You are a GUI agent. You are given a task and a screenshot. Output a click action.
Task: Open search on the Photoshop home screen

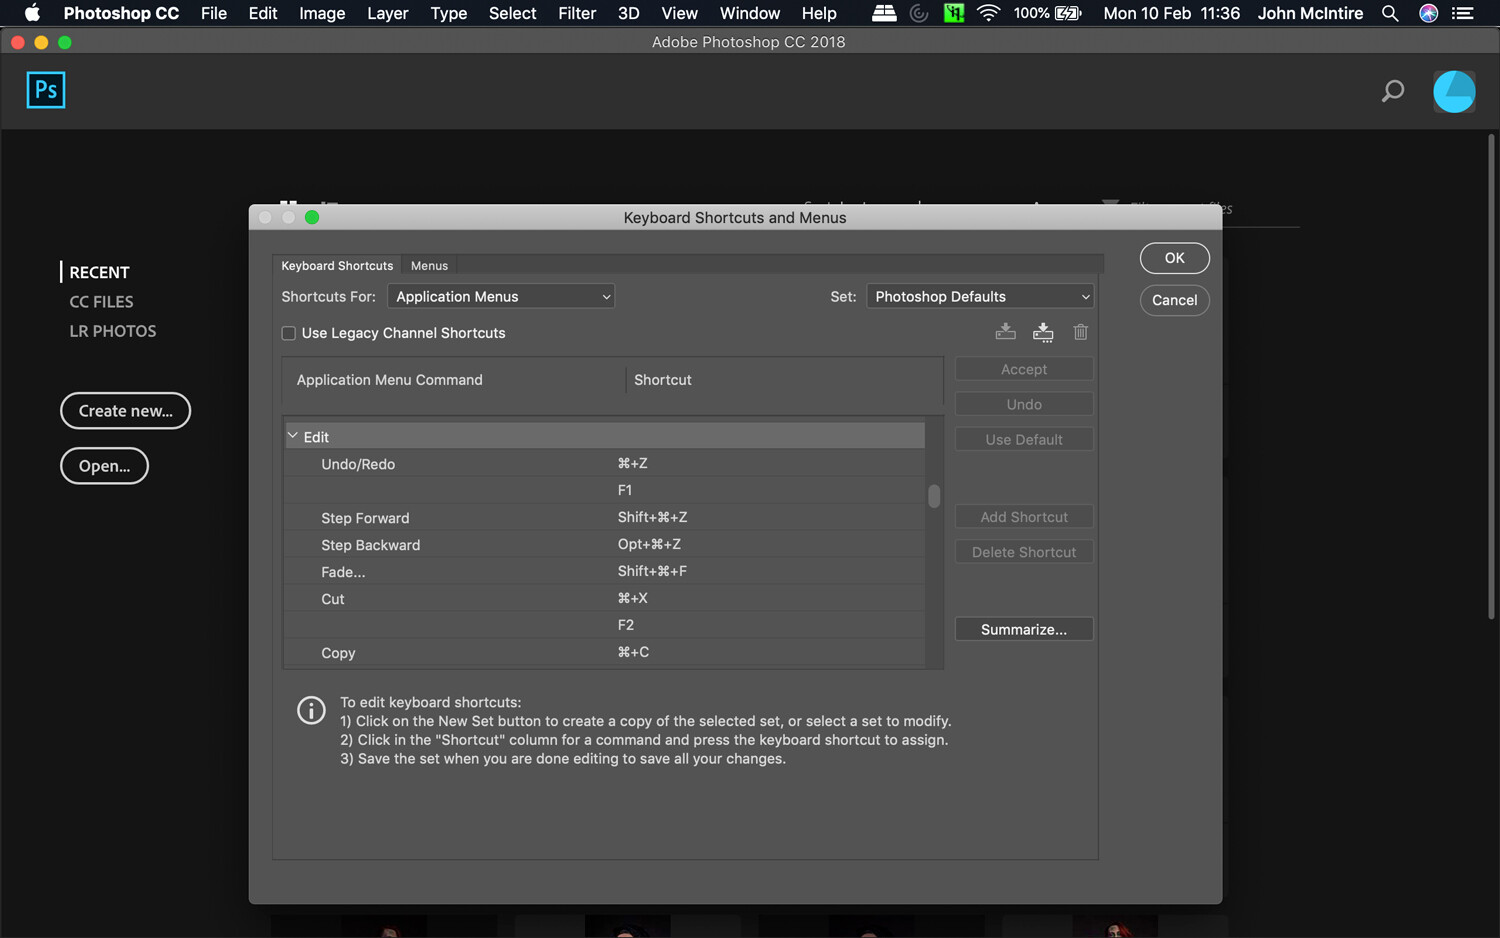pyautogui.click(x=1392, y=91)
